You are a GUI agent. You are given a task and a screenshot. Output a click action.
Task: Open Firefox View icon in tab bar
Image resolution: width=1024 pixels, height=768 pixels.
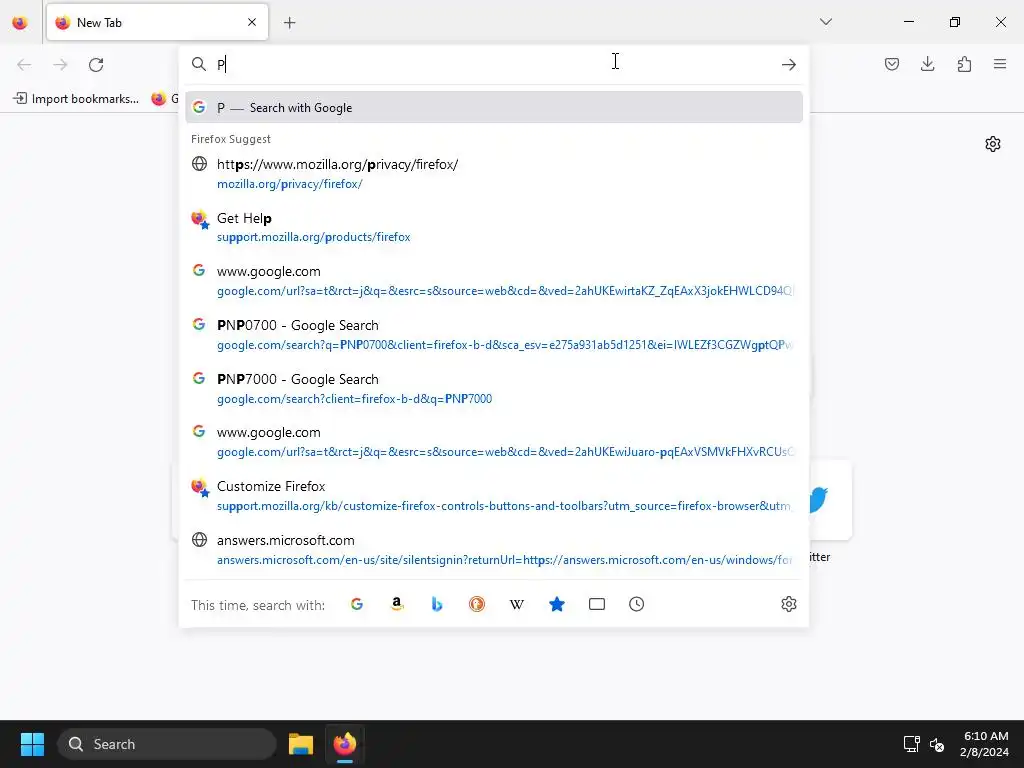pos(20,23)
